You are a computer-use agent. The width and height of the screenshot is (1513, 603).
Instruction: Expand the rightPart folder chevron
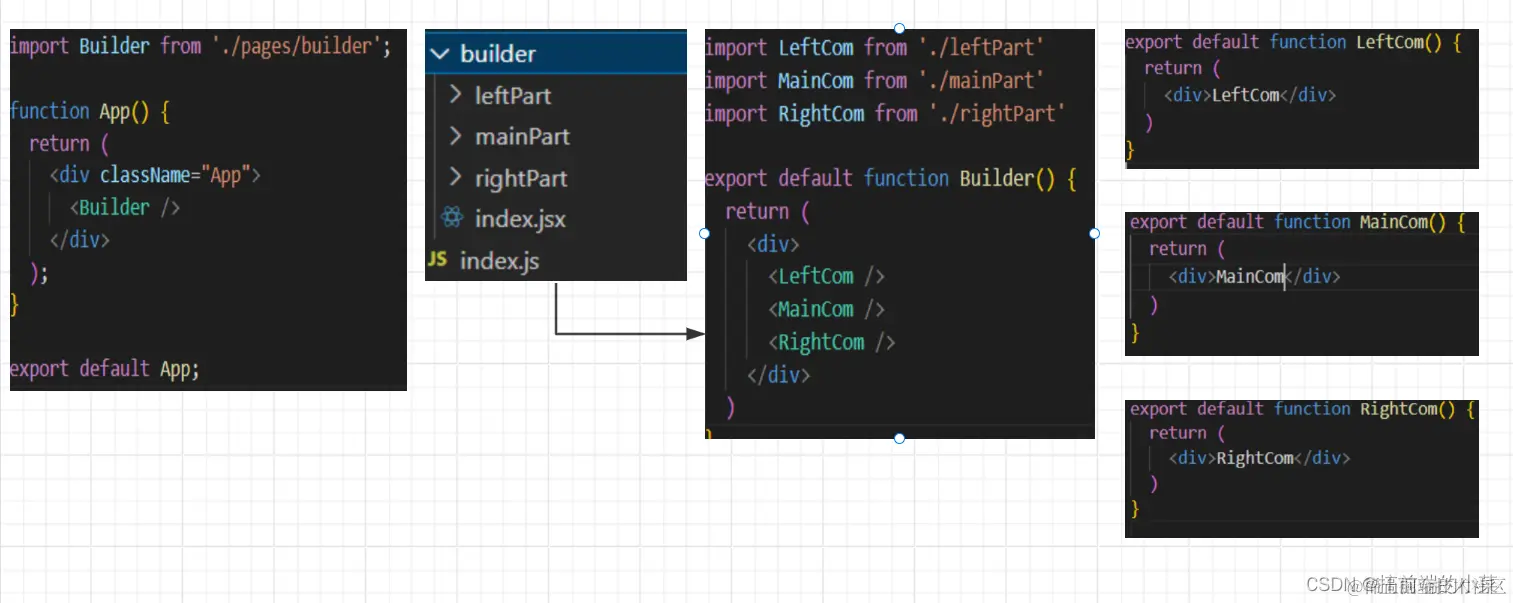point(455,178)
